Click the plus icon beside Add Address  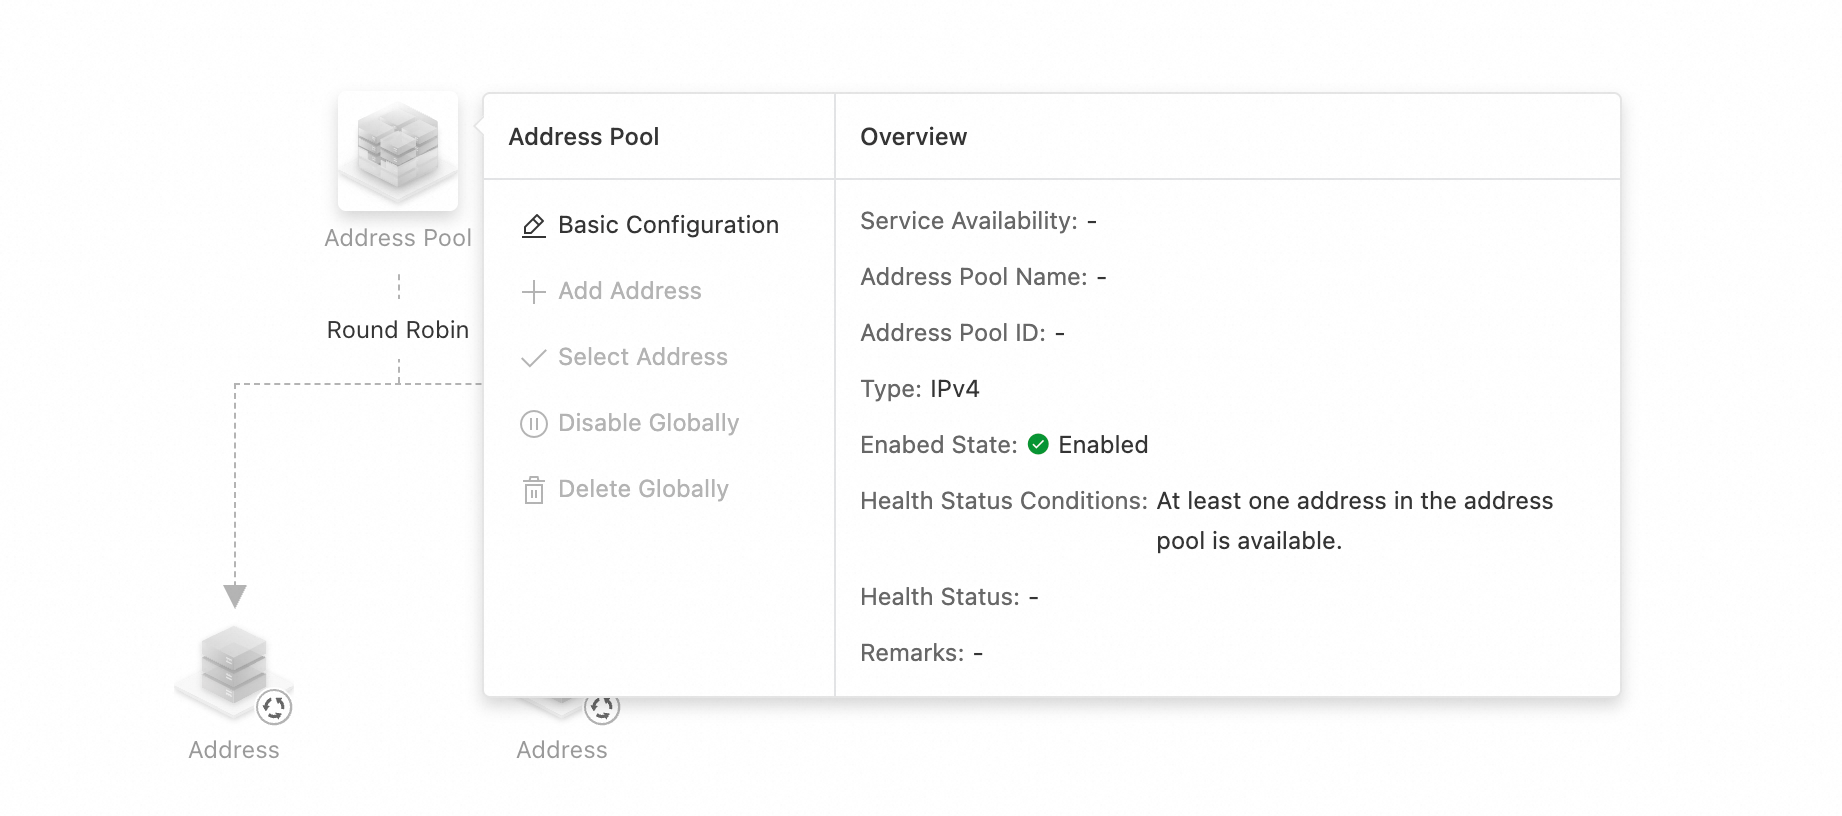tap(534, 292)
